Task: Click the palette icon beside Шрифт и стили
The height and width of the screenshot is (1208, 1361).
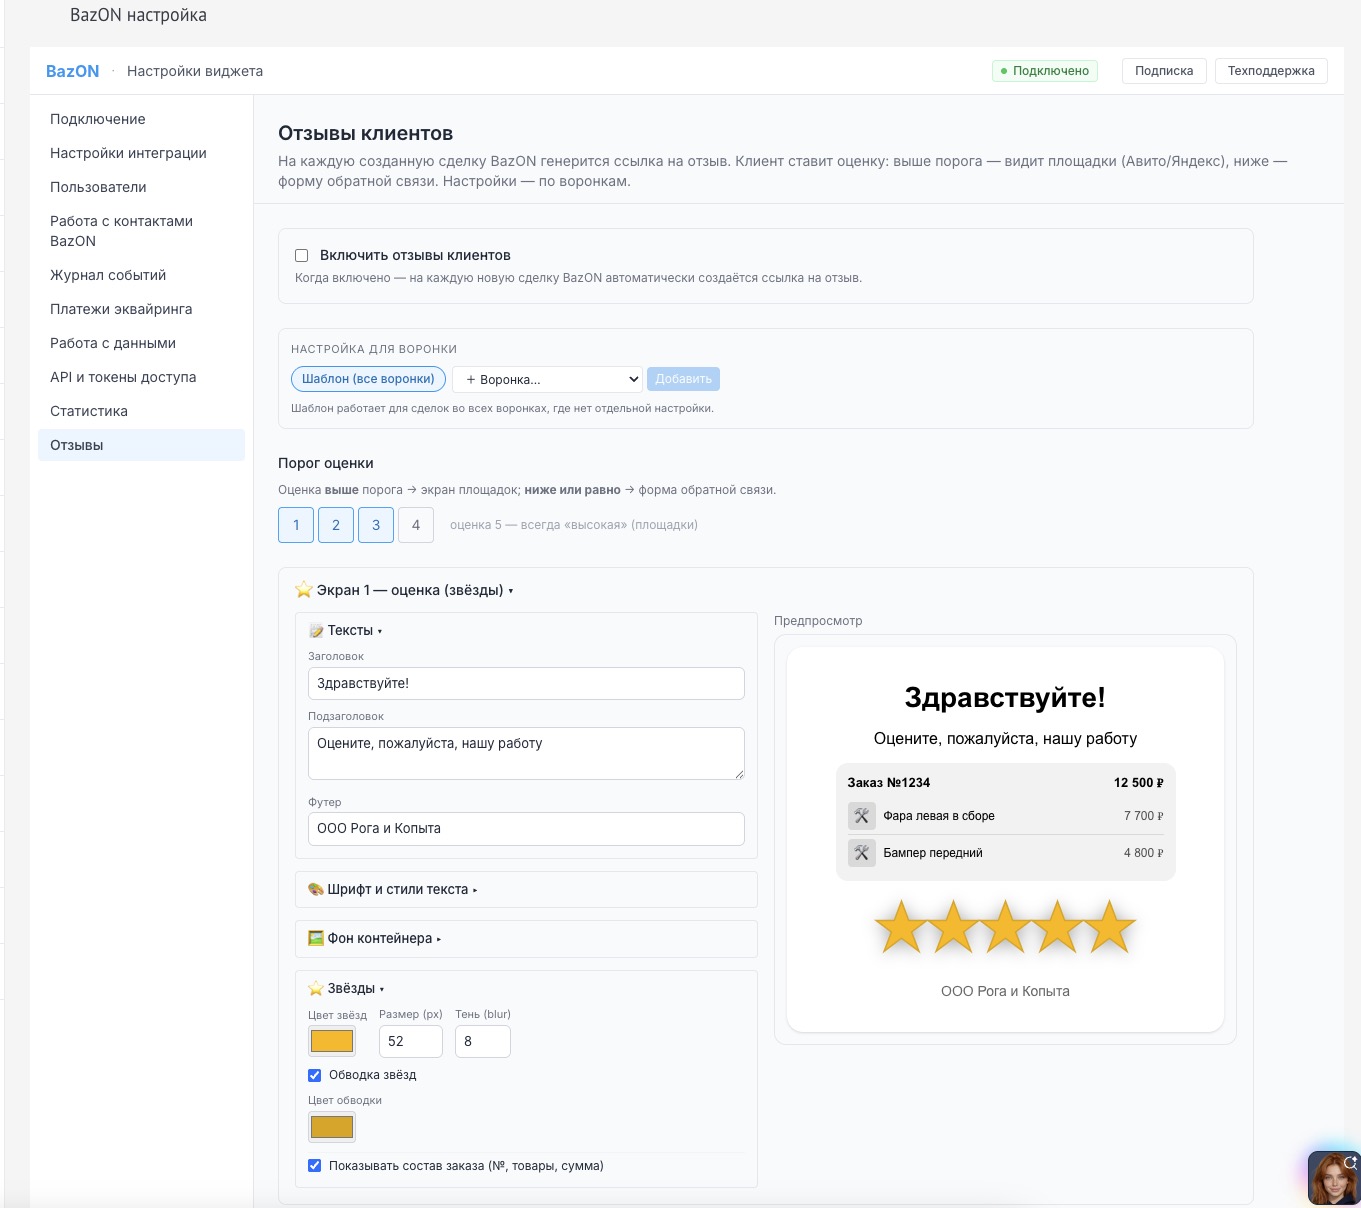Action: click(316, 889)
